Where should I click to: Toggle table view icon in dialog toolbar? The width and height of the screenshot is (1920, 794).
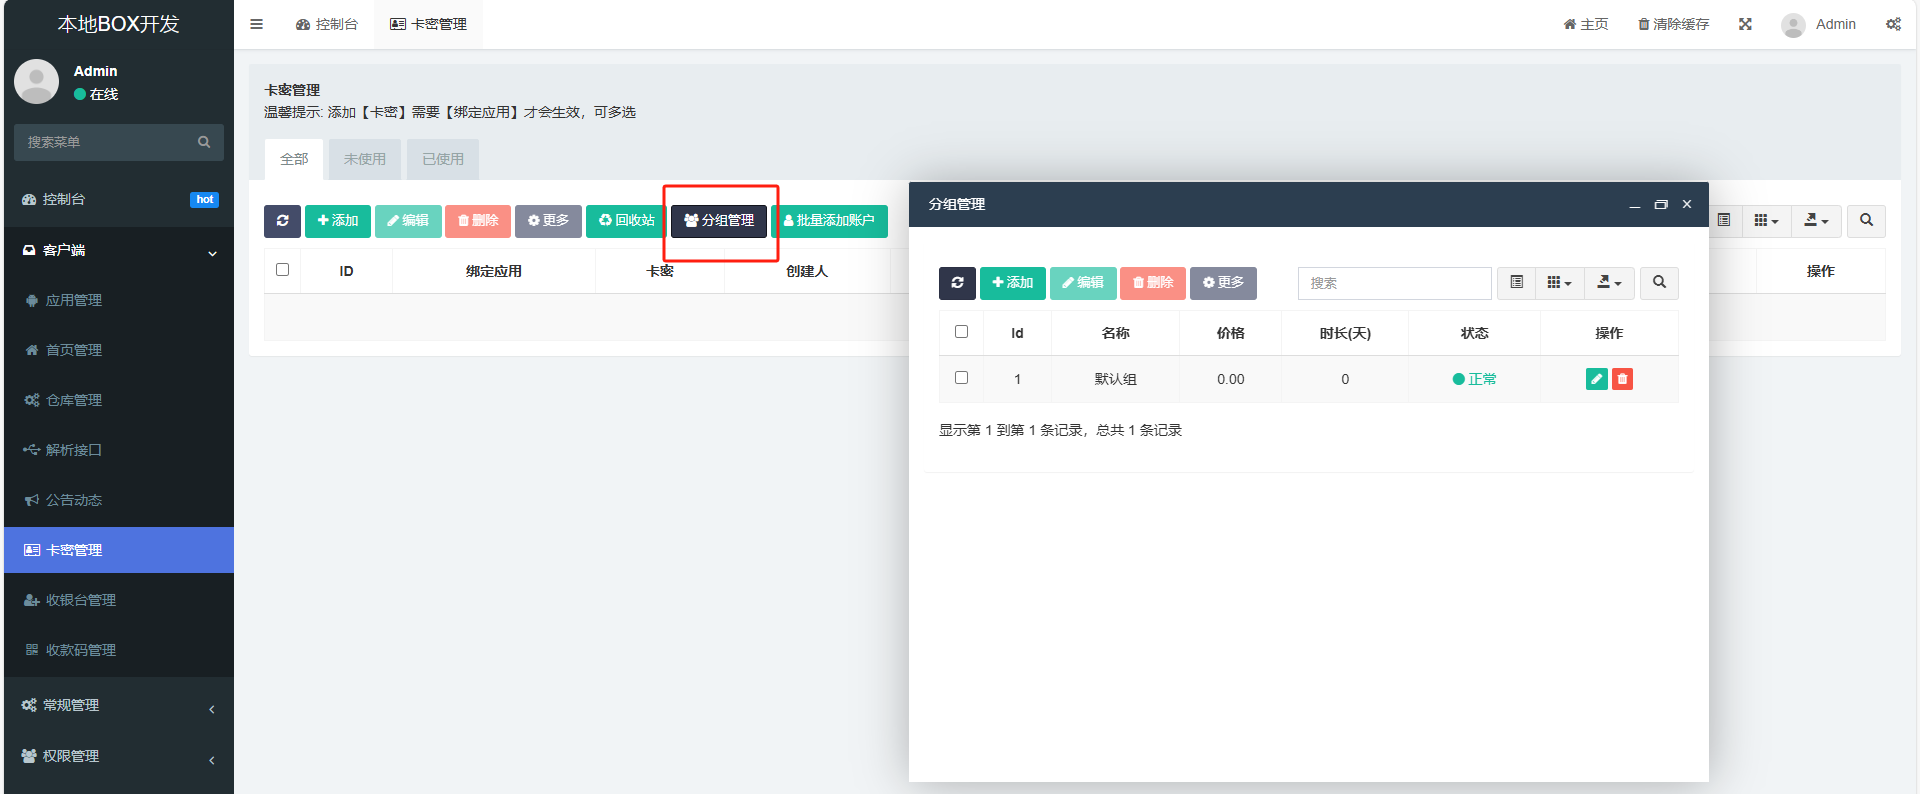[x=1516, y=283]
